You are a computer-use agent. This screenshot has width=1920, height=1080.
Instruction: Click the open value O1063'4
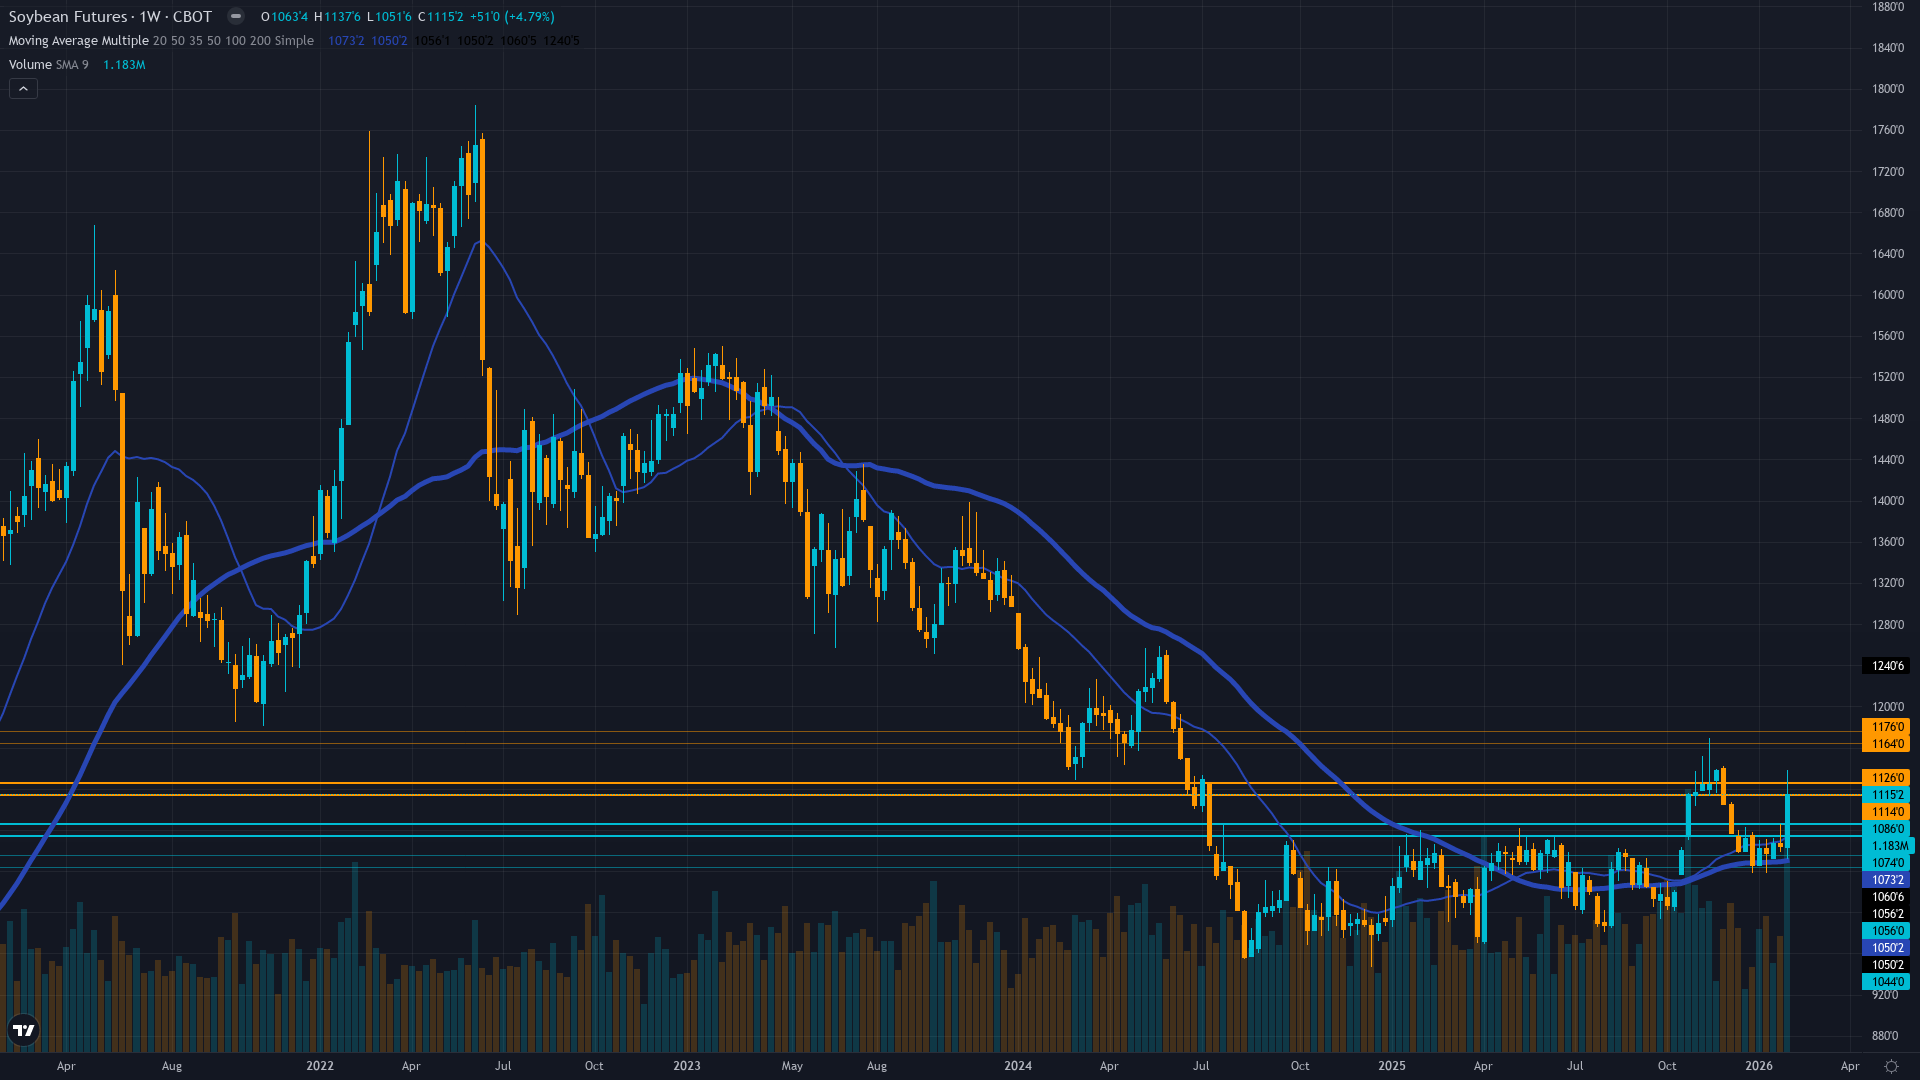285,17
